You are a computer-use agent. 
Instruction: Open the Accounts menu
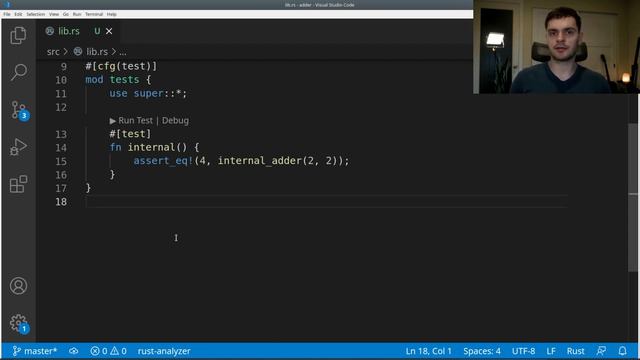coord(18,286)
